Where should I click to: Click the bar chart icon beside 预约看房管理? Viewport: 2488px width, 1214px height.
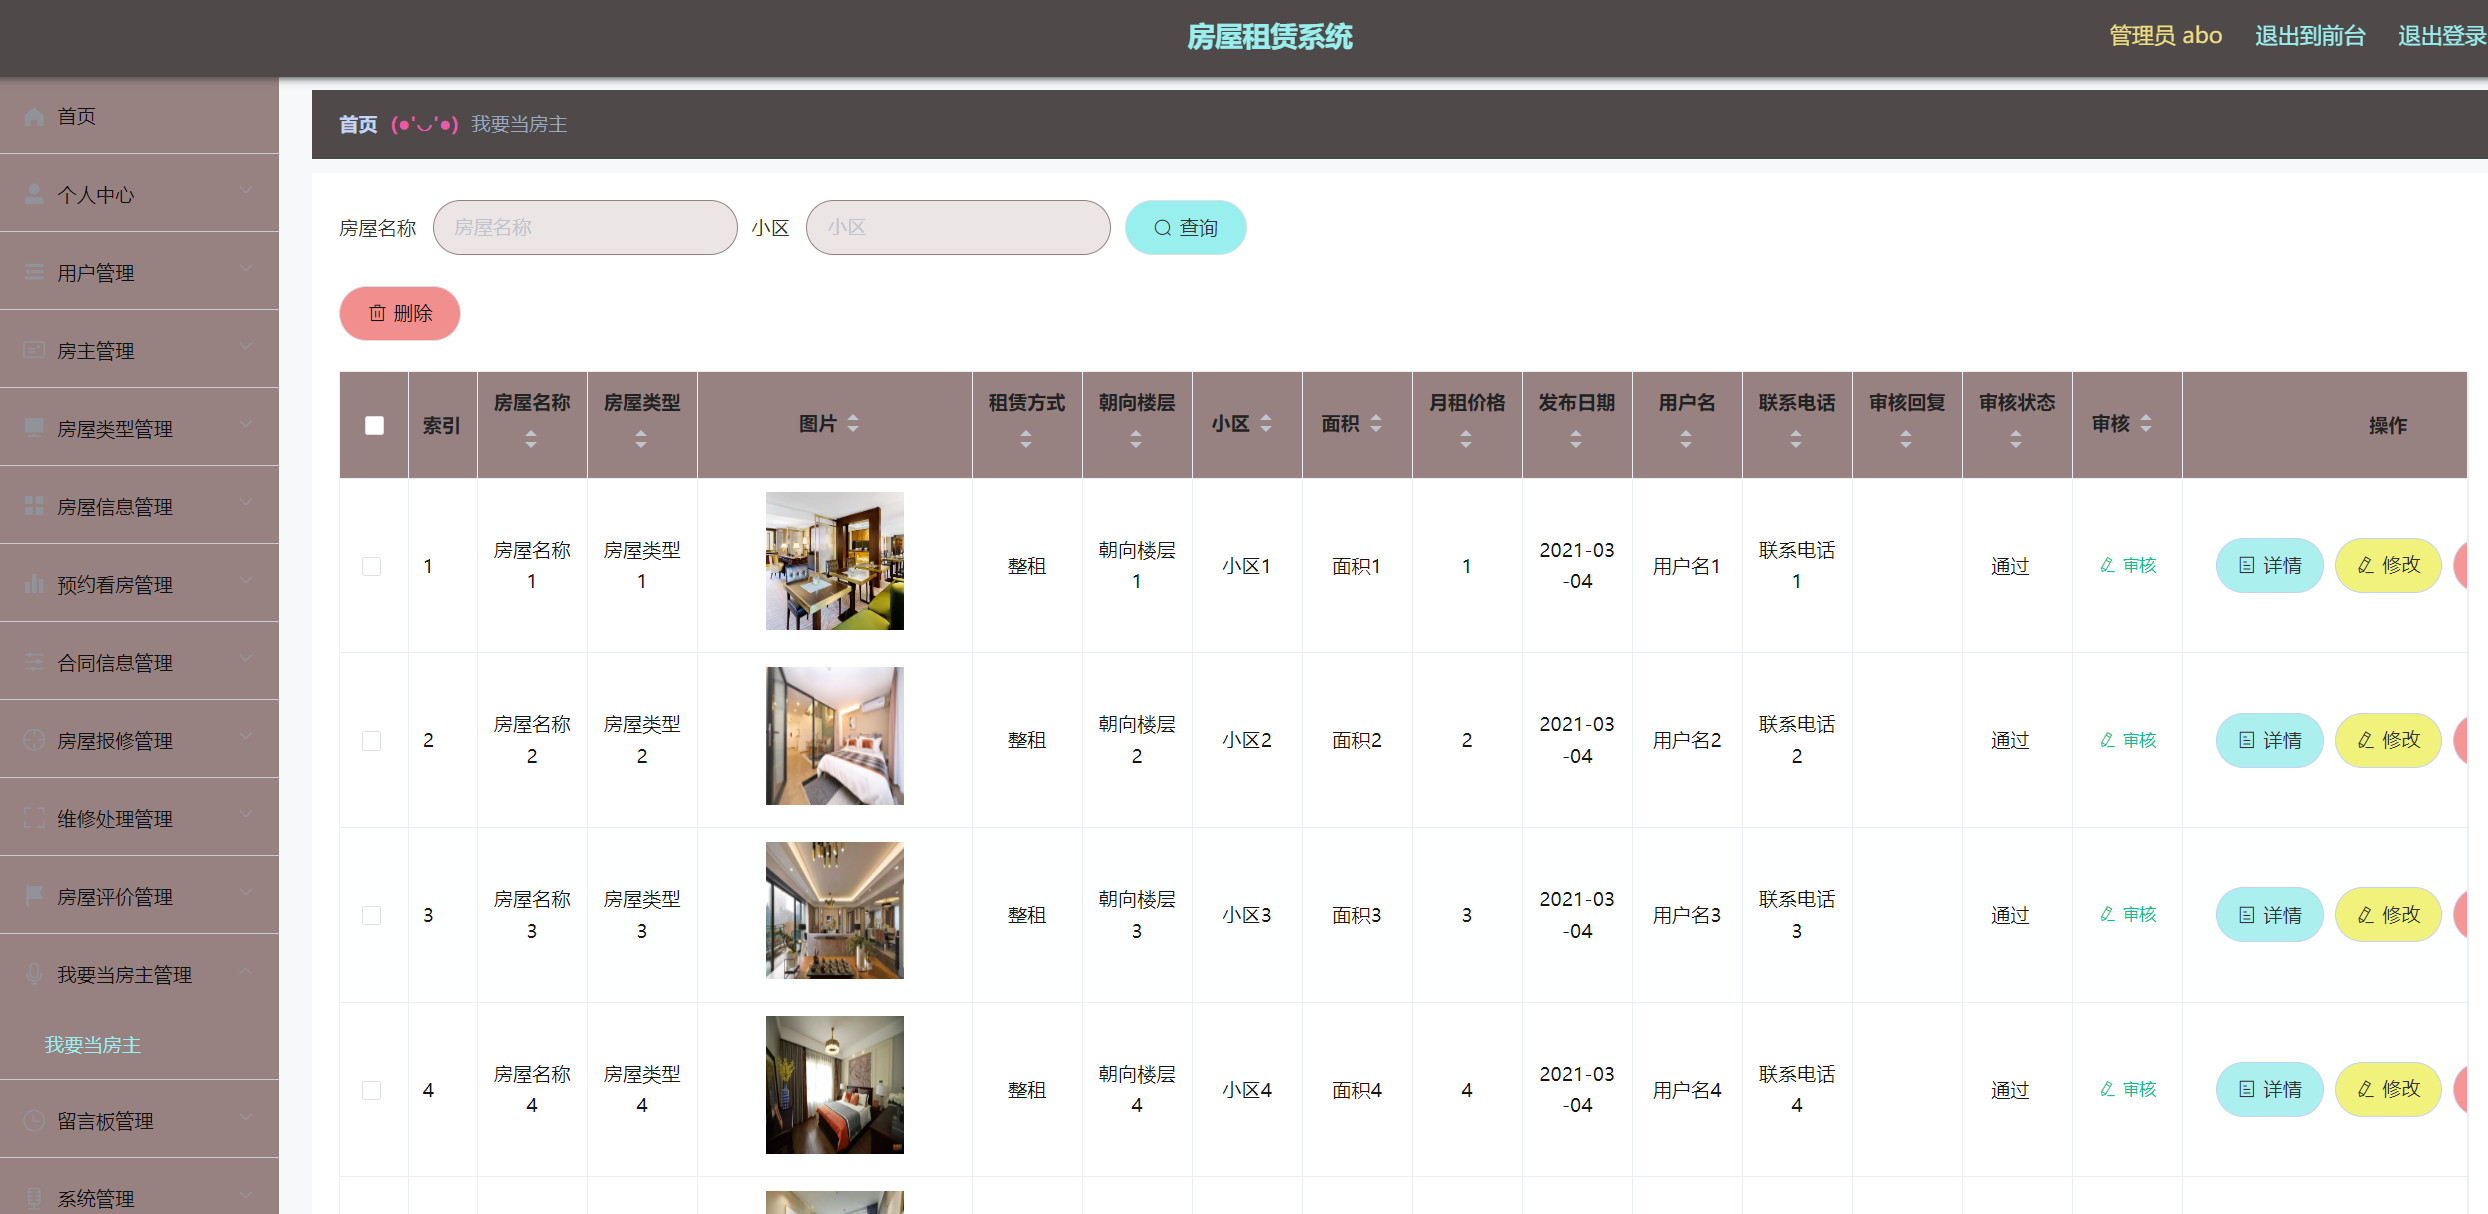coord(34,584)
